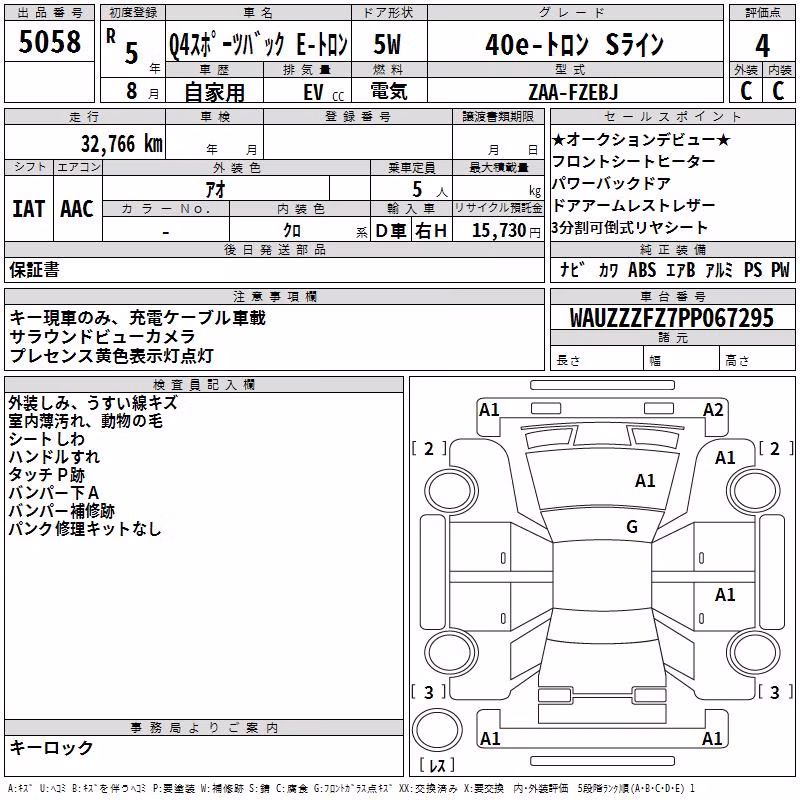Select the note キー現車のみ、充電ケーブル車載
800x800 pixels.
[x=137, y=317]
